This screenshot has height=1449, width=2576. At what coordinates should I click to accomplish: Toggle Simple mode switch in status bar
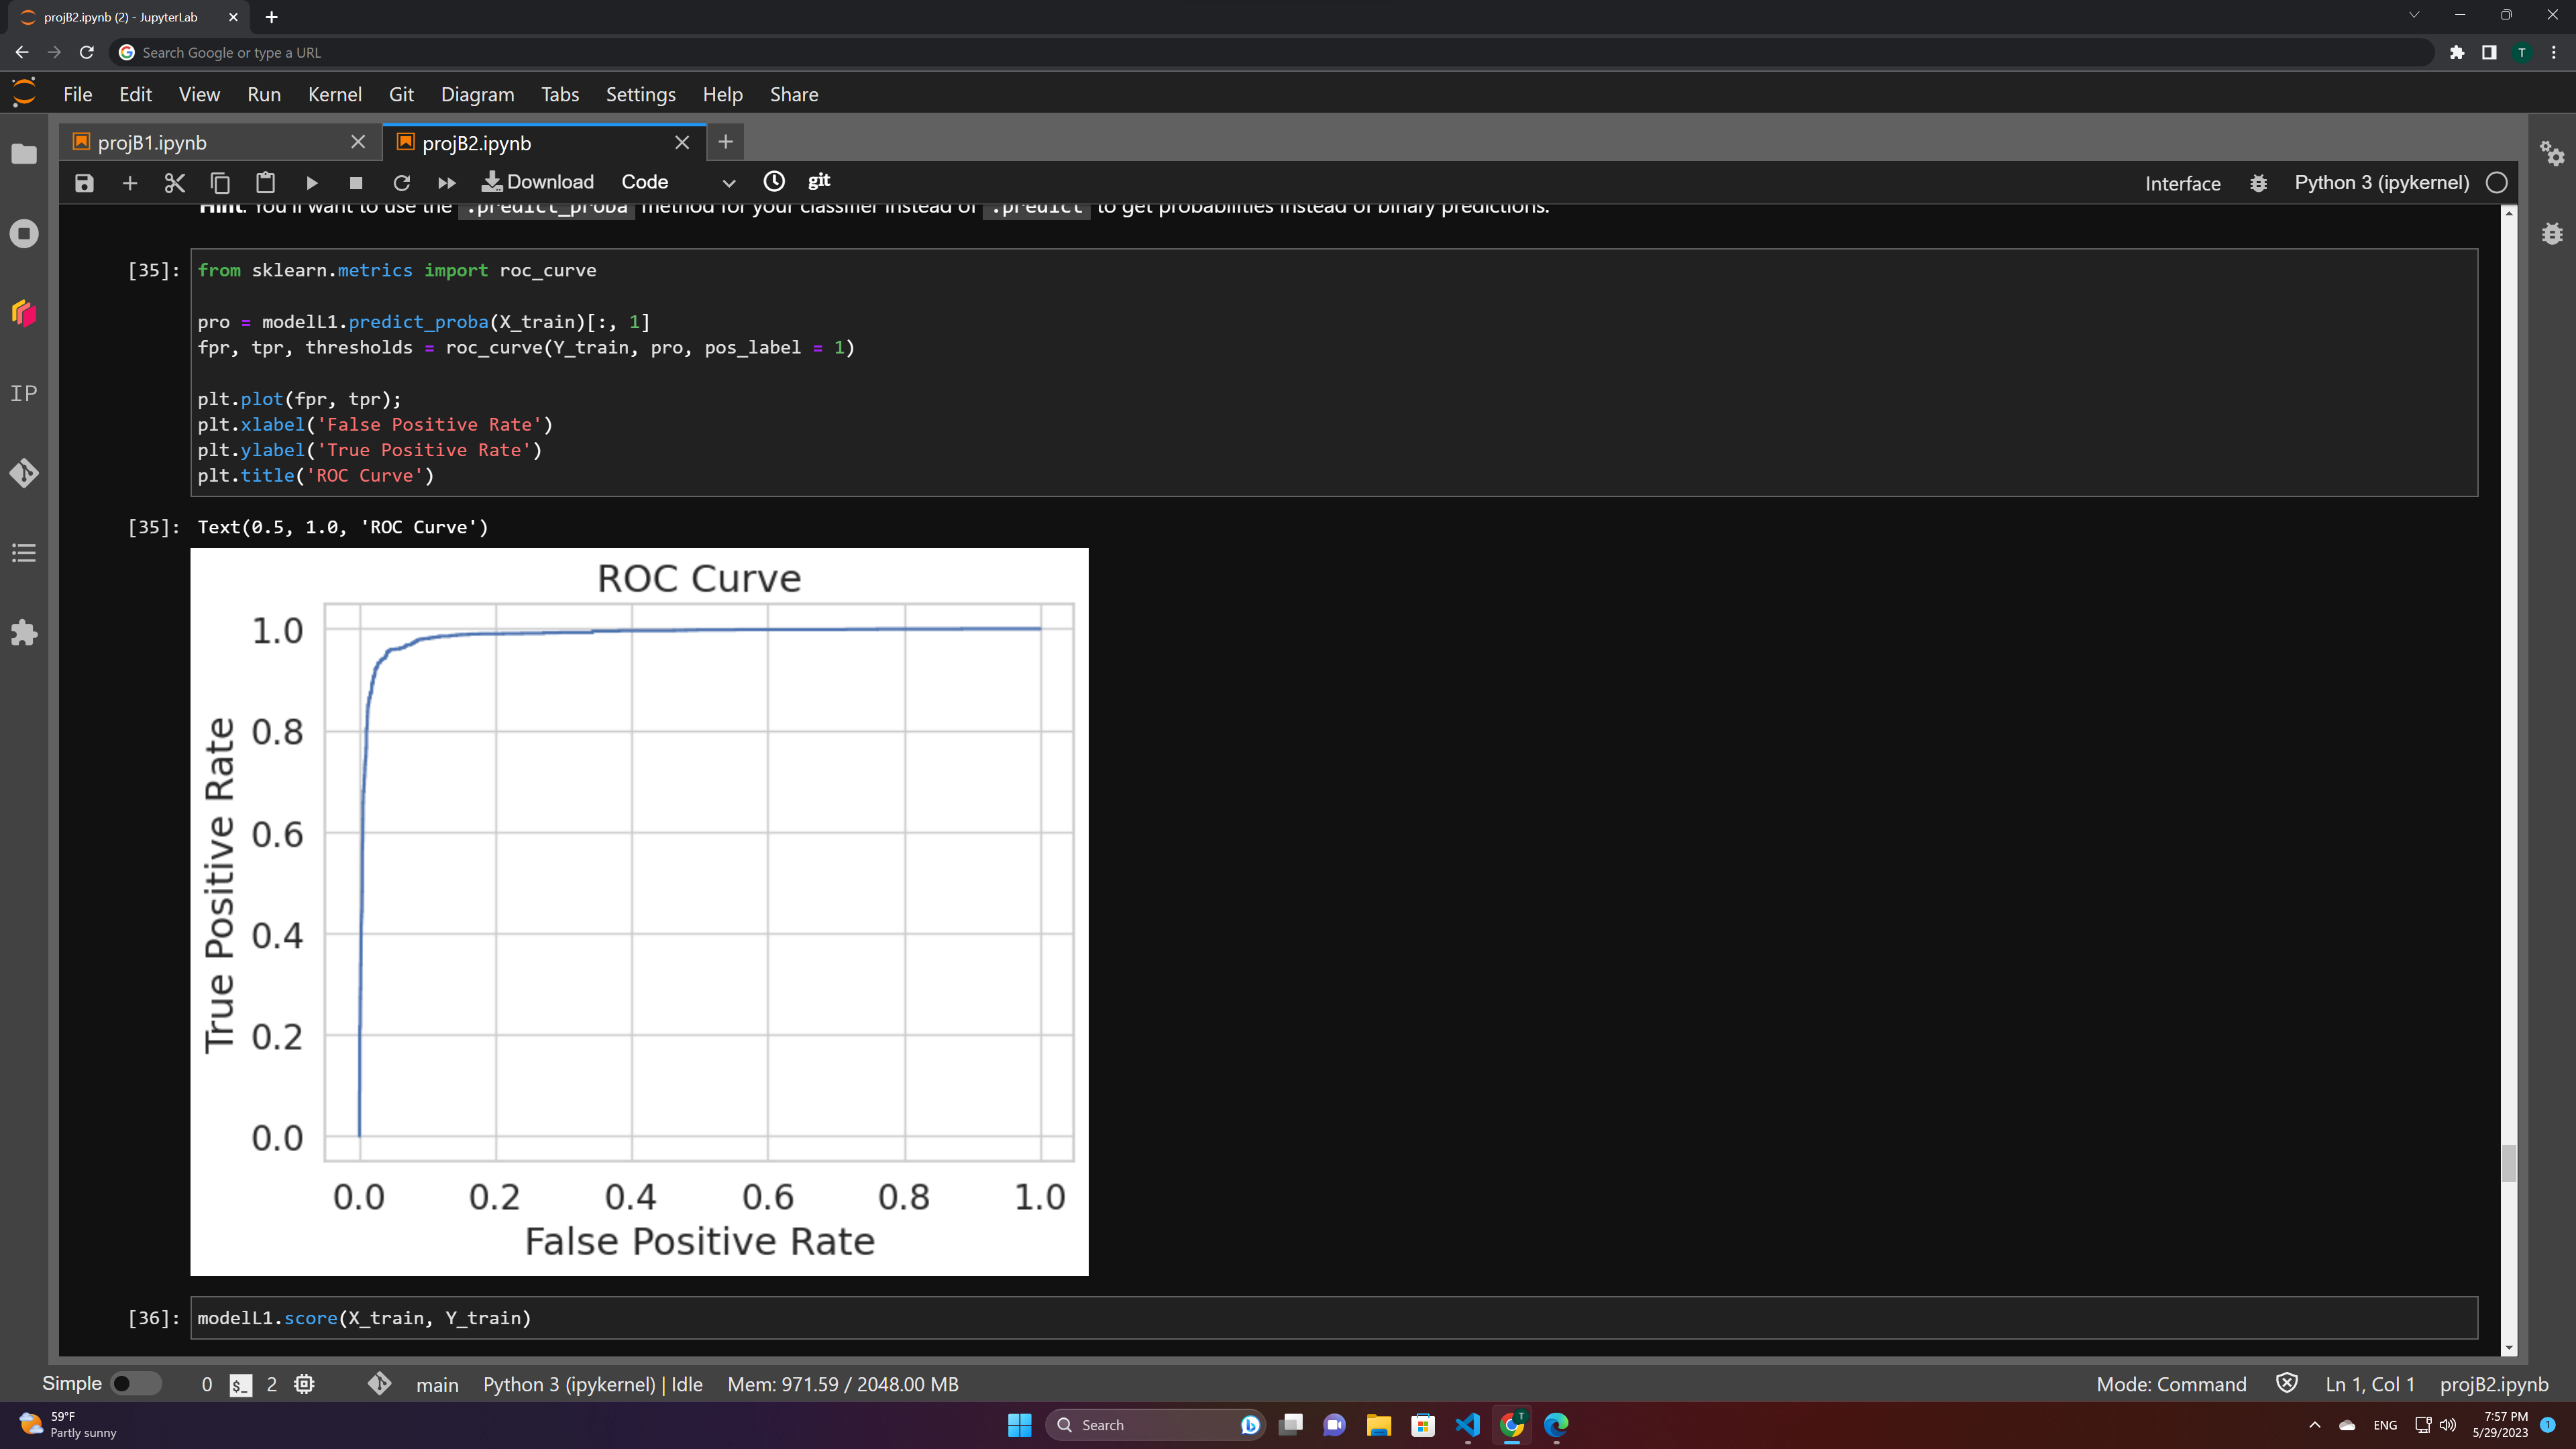click(135, 1383)
